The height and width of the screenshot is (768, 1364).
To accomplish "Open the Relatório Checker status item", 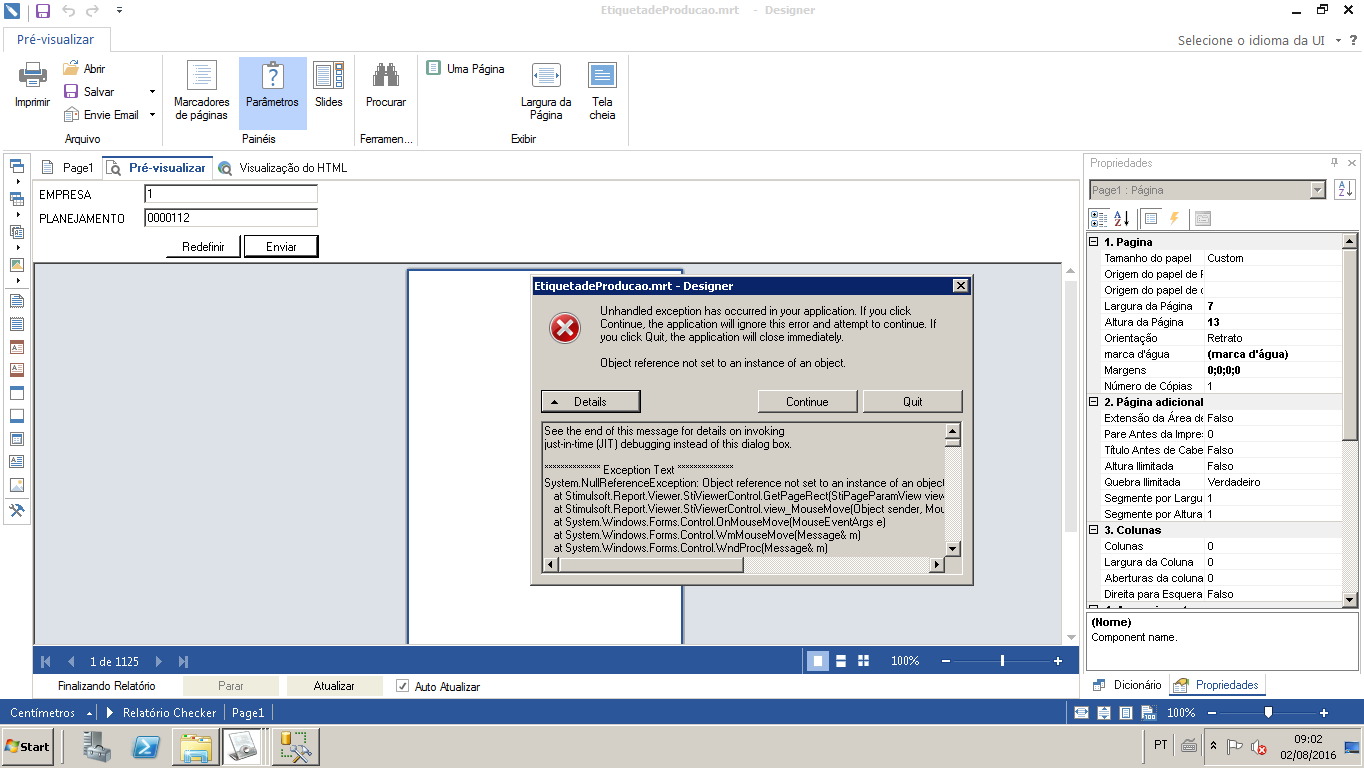I will pyautogui.click(x=162, y=713).
